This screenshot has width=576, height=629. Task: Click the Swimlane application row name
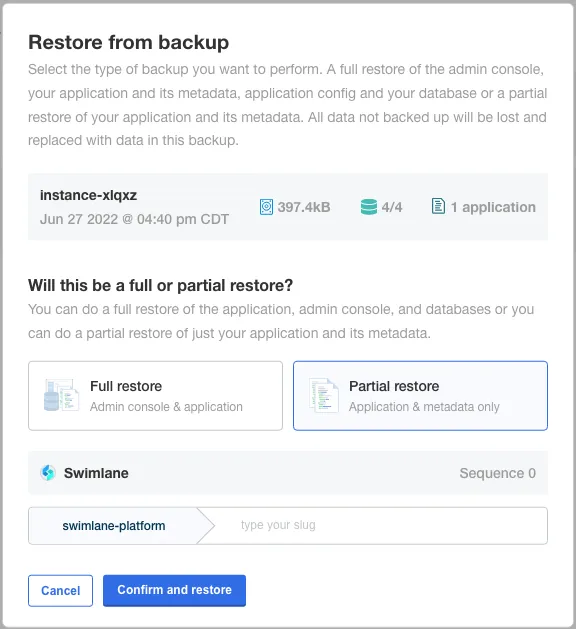(x=96, y=473)
